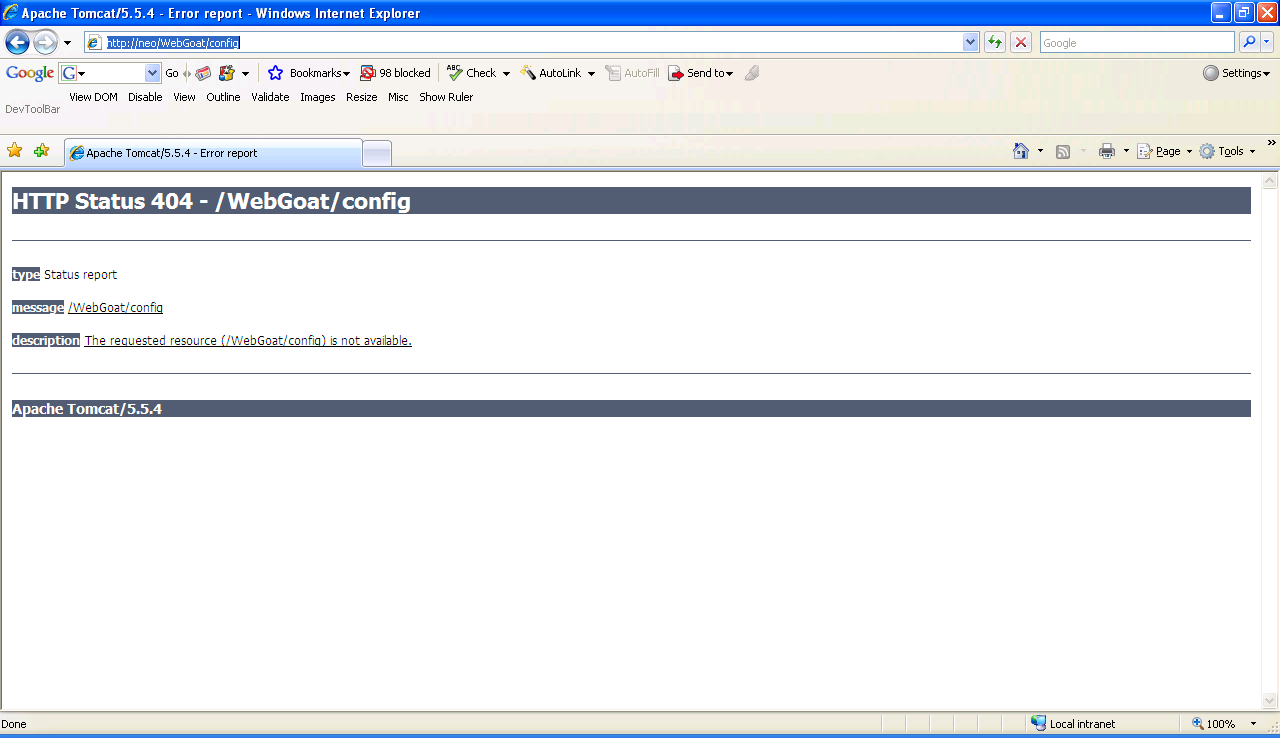Toggle the popup blocker '98 blocked'
Image resolution: width=1280 pixels, height=738 pixels.
[x=396, y=73]
